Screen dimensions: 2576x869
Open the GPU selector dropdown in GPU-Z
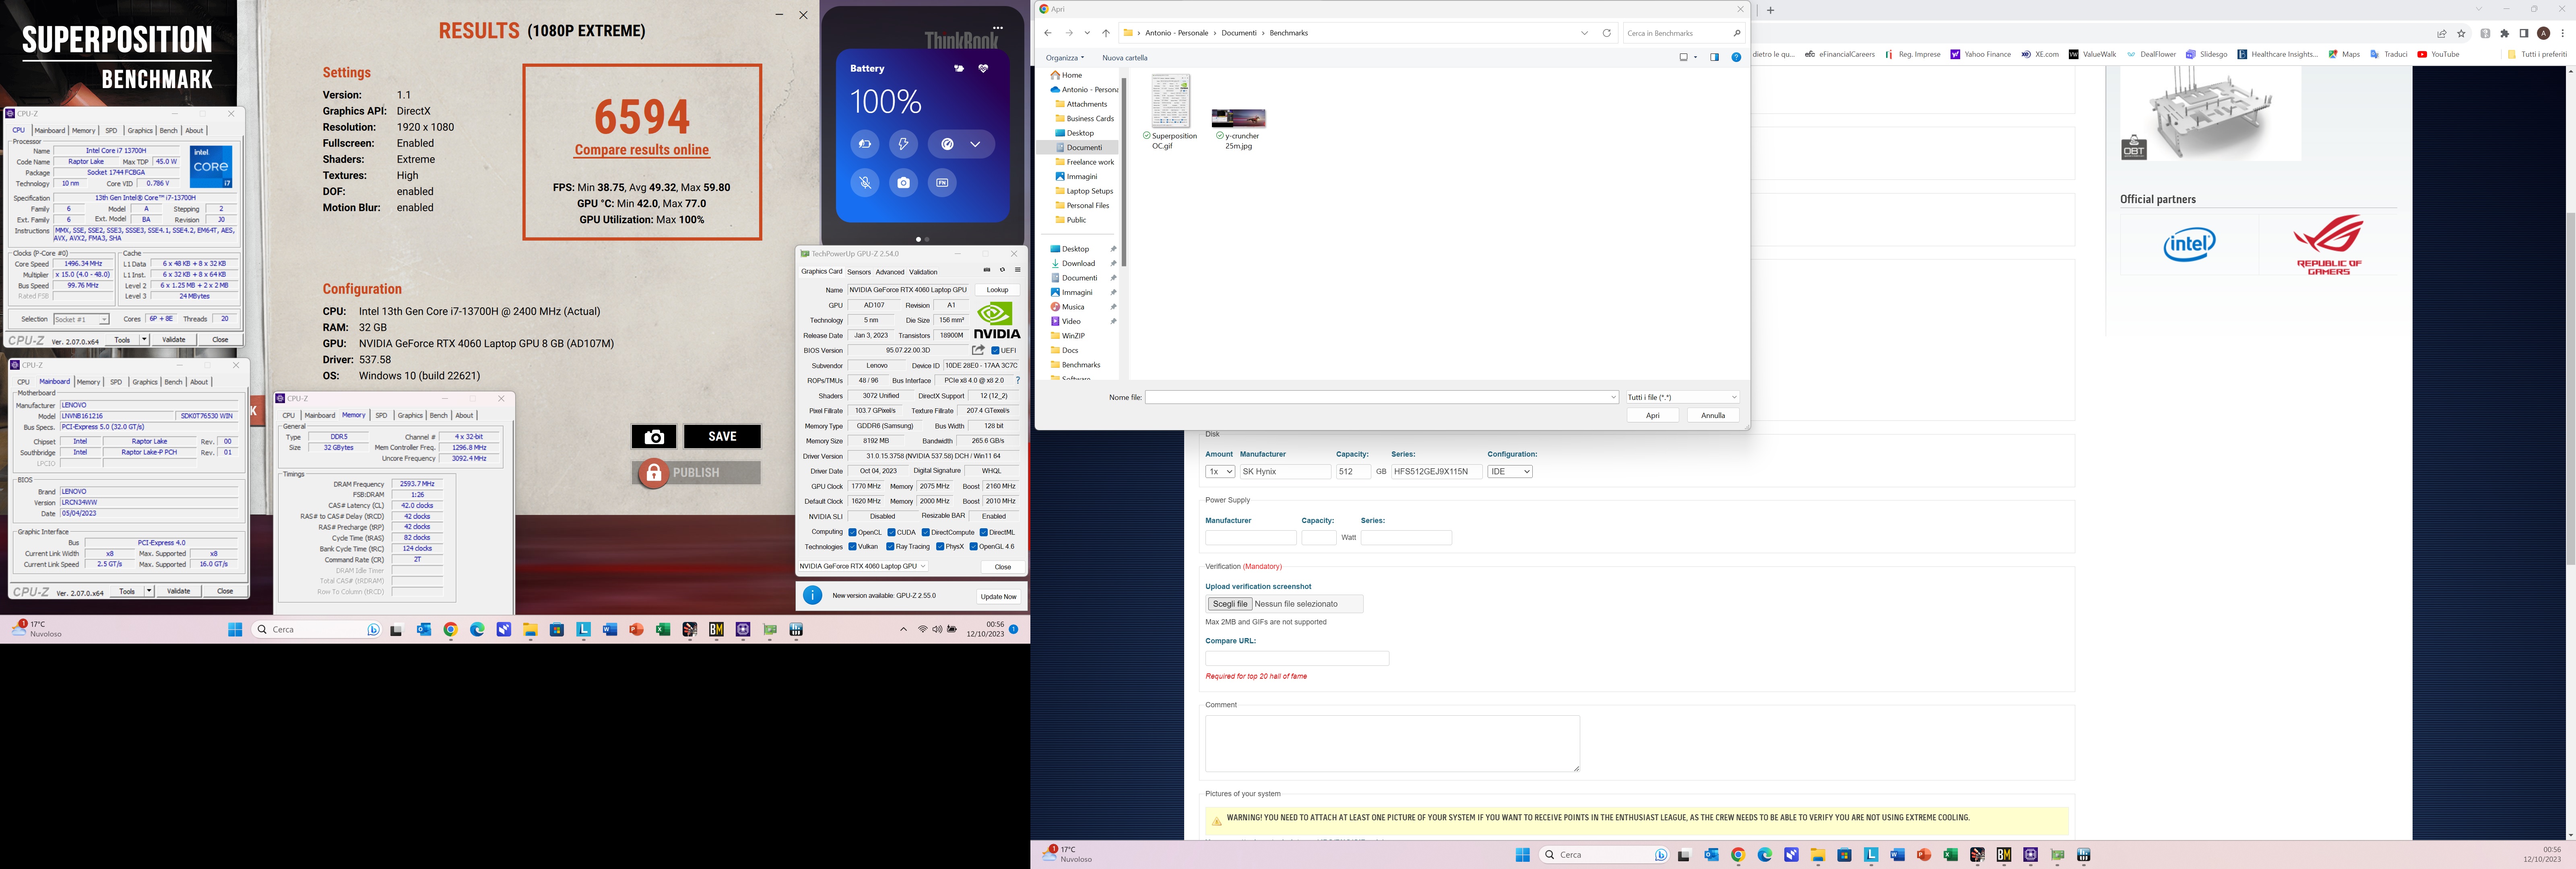pos(863,566)
